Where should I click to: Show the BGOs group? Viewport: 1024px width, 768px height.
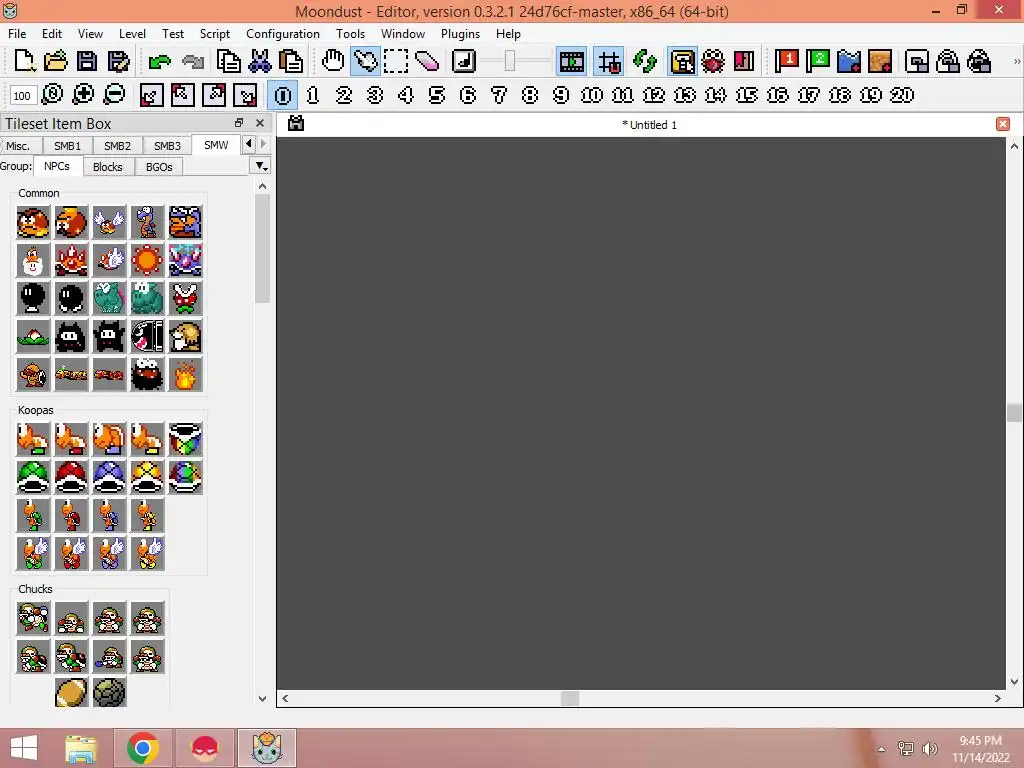(159, 167)
